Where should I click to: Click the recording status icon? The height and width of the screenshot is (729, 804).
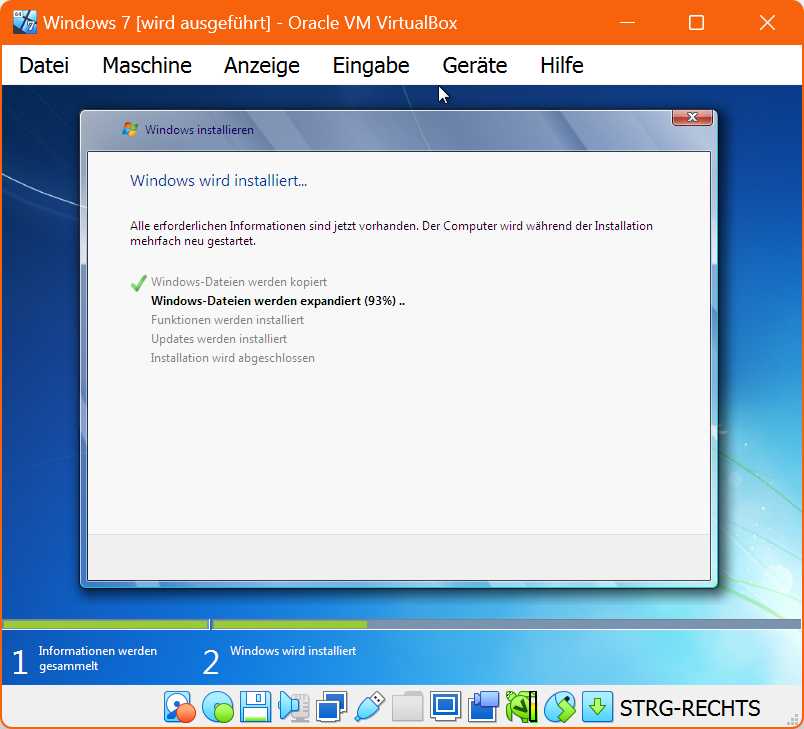(x=484, y=707)
